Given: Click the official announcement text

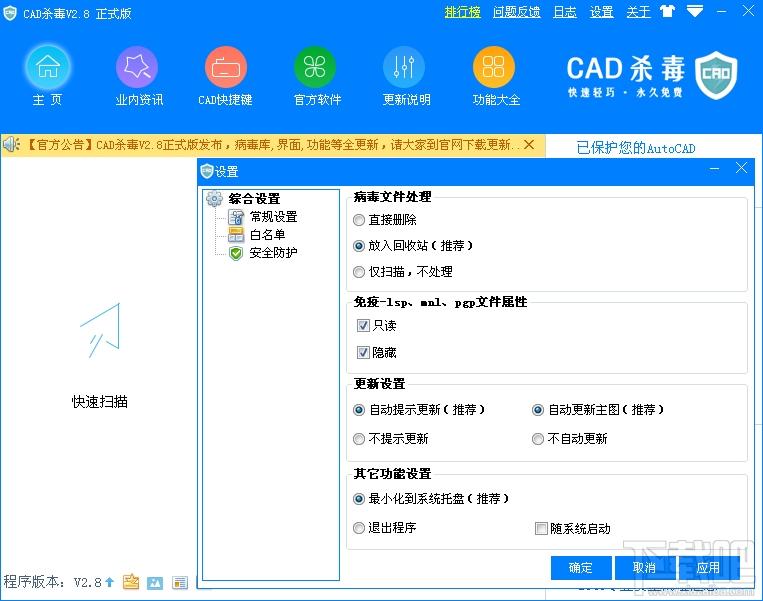Looking at the screenshot, I should click(x=272, y=145).
